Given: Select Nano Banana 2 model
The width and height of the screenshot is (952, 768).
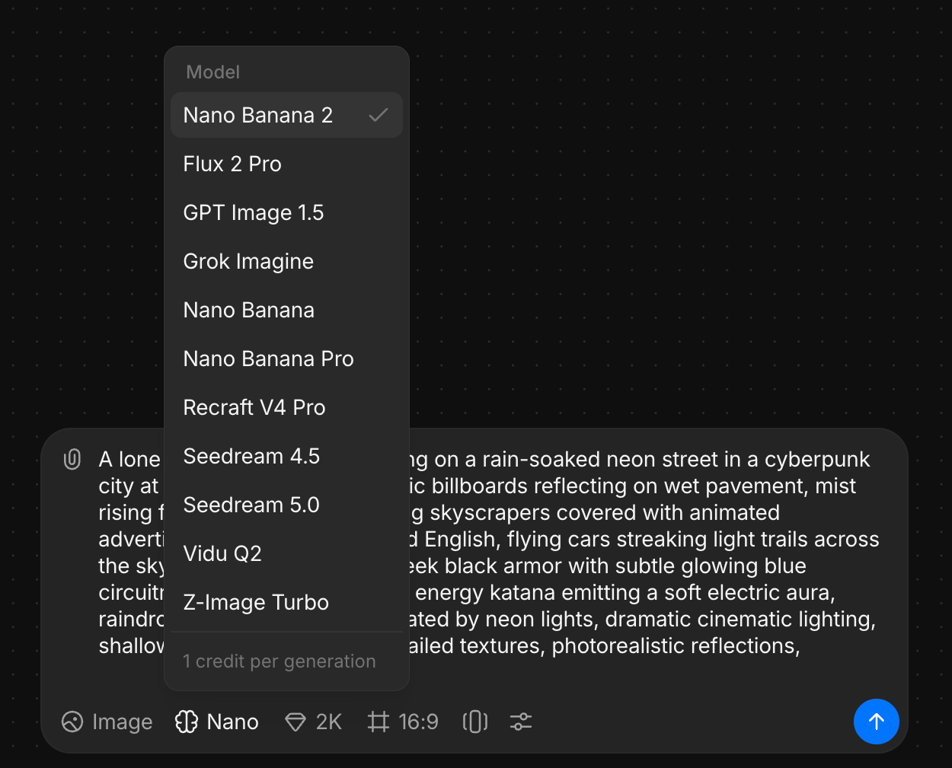Looking at the screenshot, I should point(287,115).
